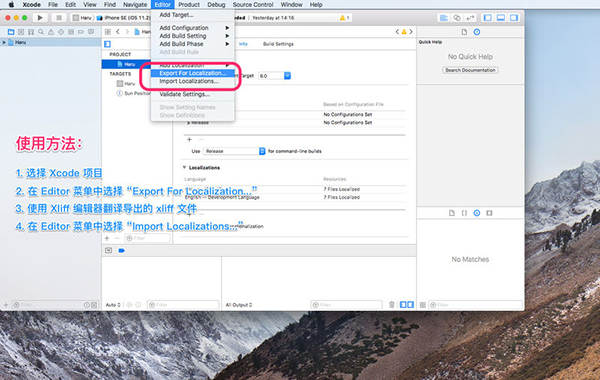This screenshot has height=380, width=600.
Task: Show the Quick Help inspector icon
Action: click(x=477, y=32)
